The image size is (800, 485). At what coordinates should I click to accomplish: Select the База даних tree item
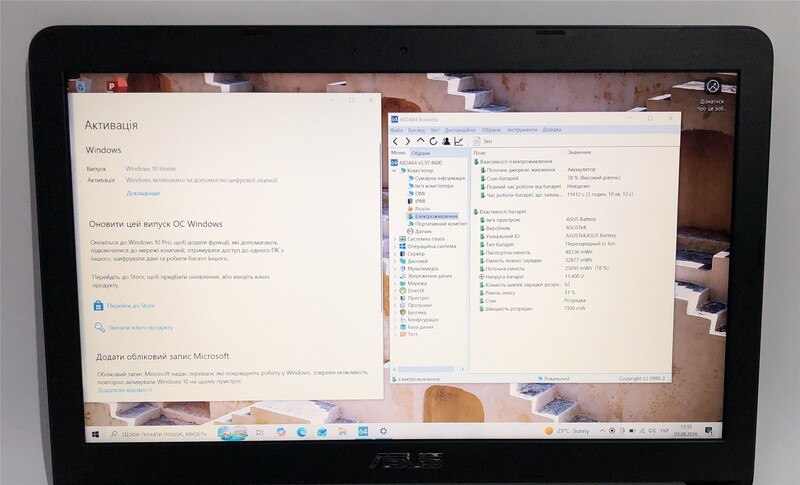(x=420, y=327)
